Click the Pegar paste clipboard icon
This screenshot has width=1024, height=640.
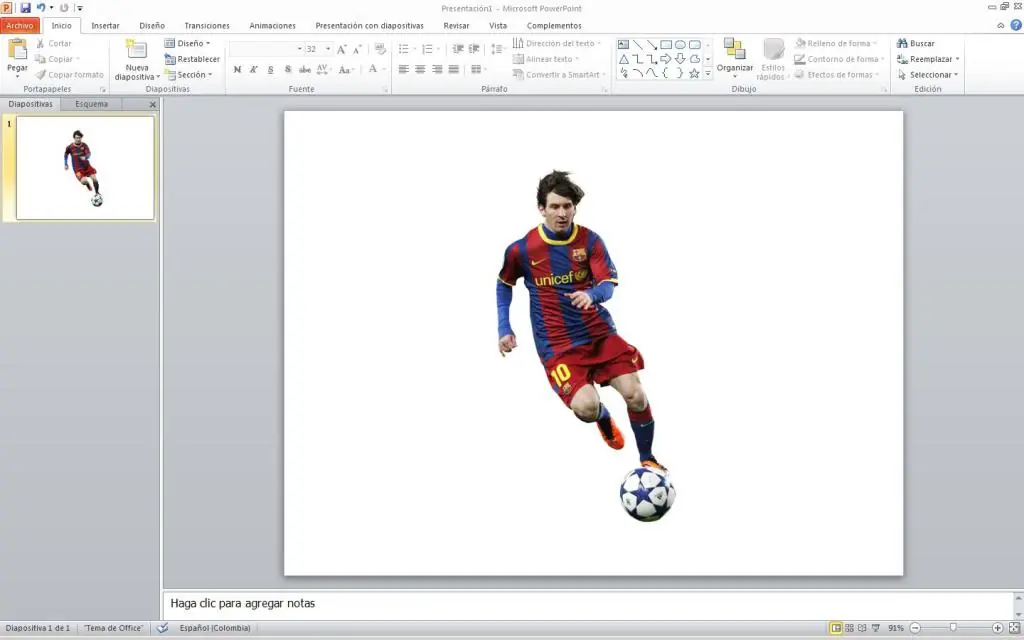point(17,49)
